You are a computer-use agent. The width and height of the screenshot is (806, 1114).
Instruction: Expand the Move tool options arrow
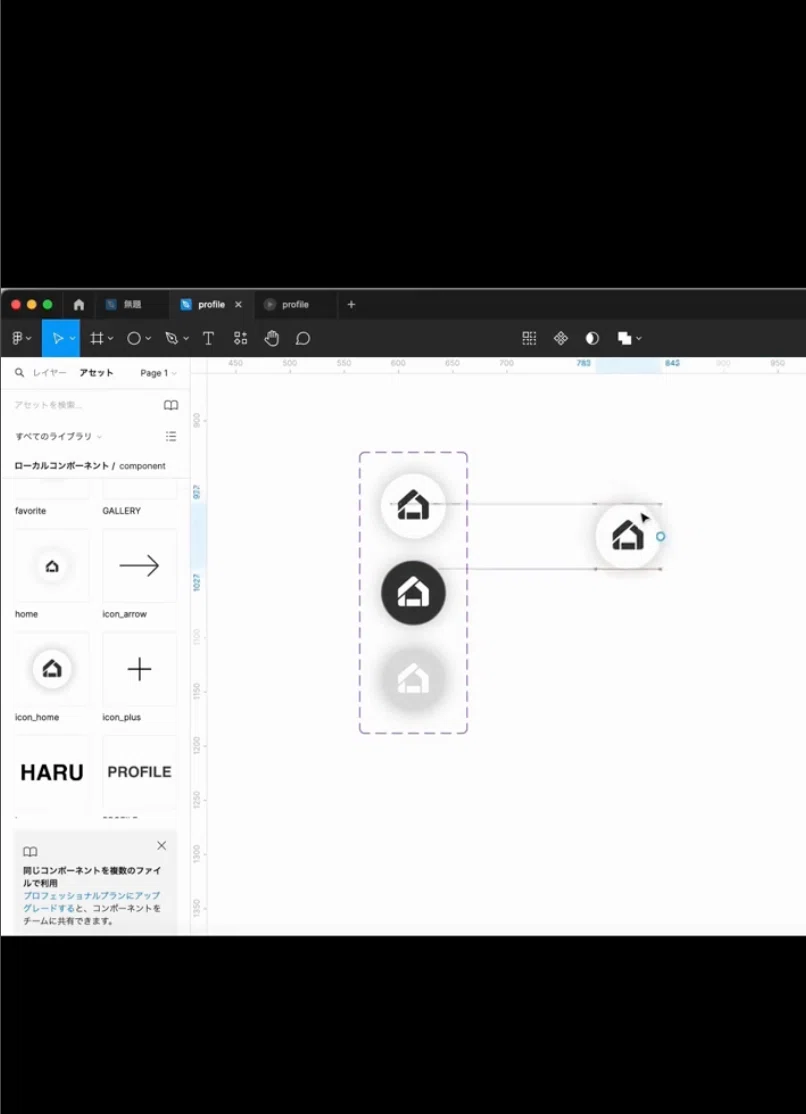click(x=72, y=339)
